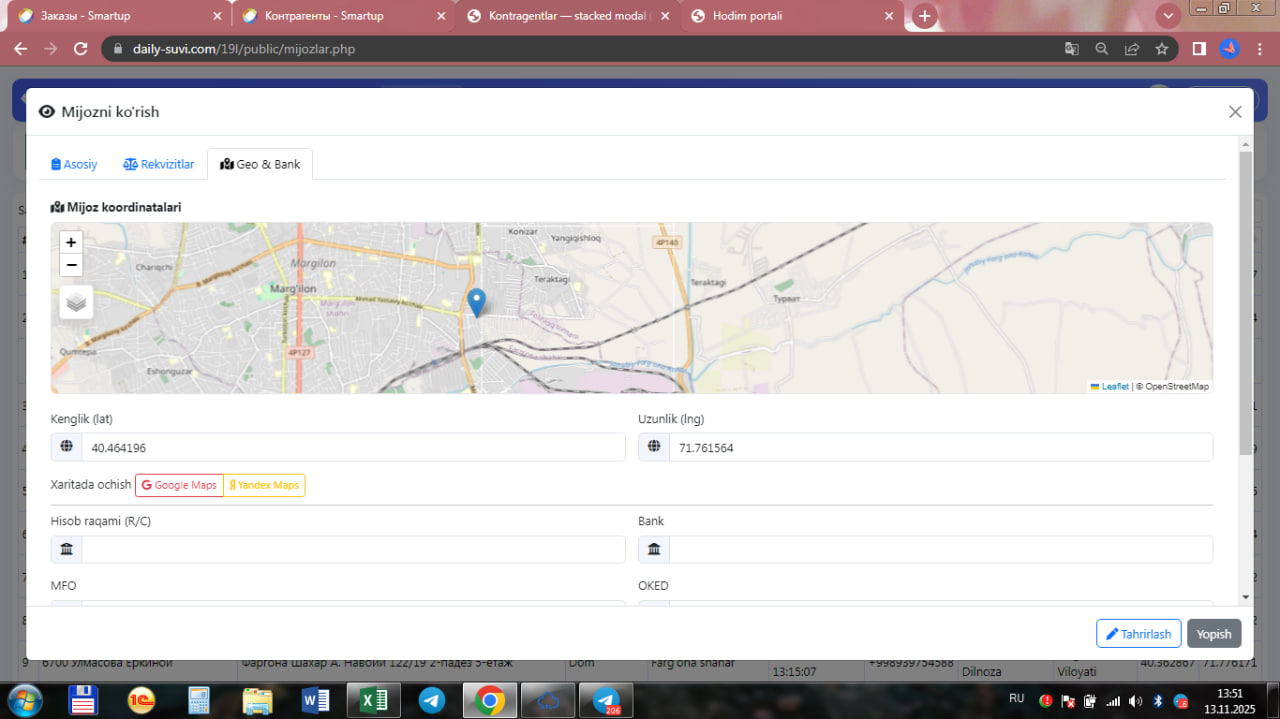The width and height of the screenshot is (1280, 719).
Task: Bookmark this page with star icon
Action: coord(1161,49)
